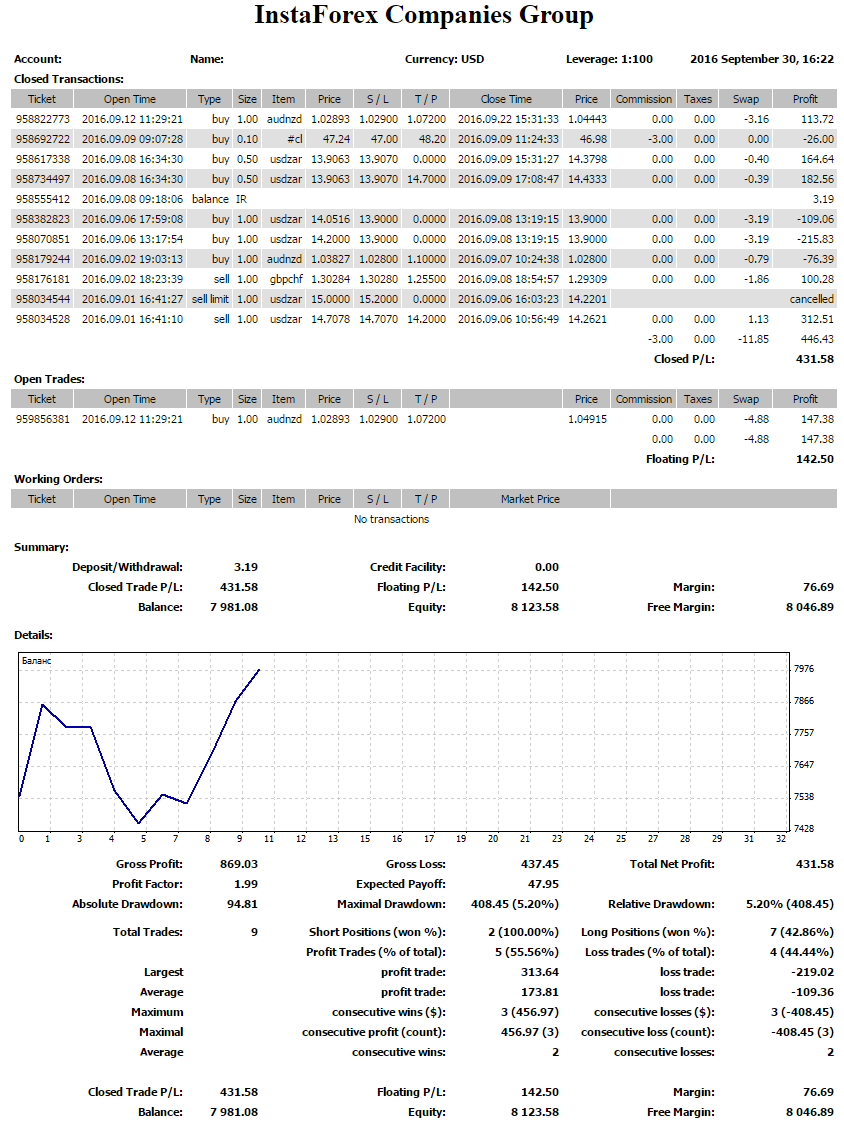Image resolution: width=844 pixels, height=1129 pixels.
Task: Select the profit value 113.72
Action: pyautogui.click(x=817, y=119)
